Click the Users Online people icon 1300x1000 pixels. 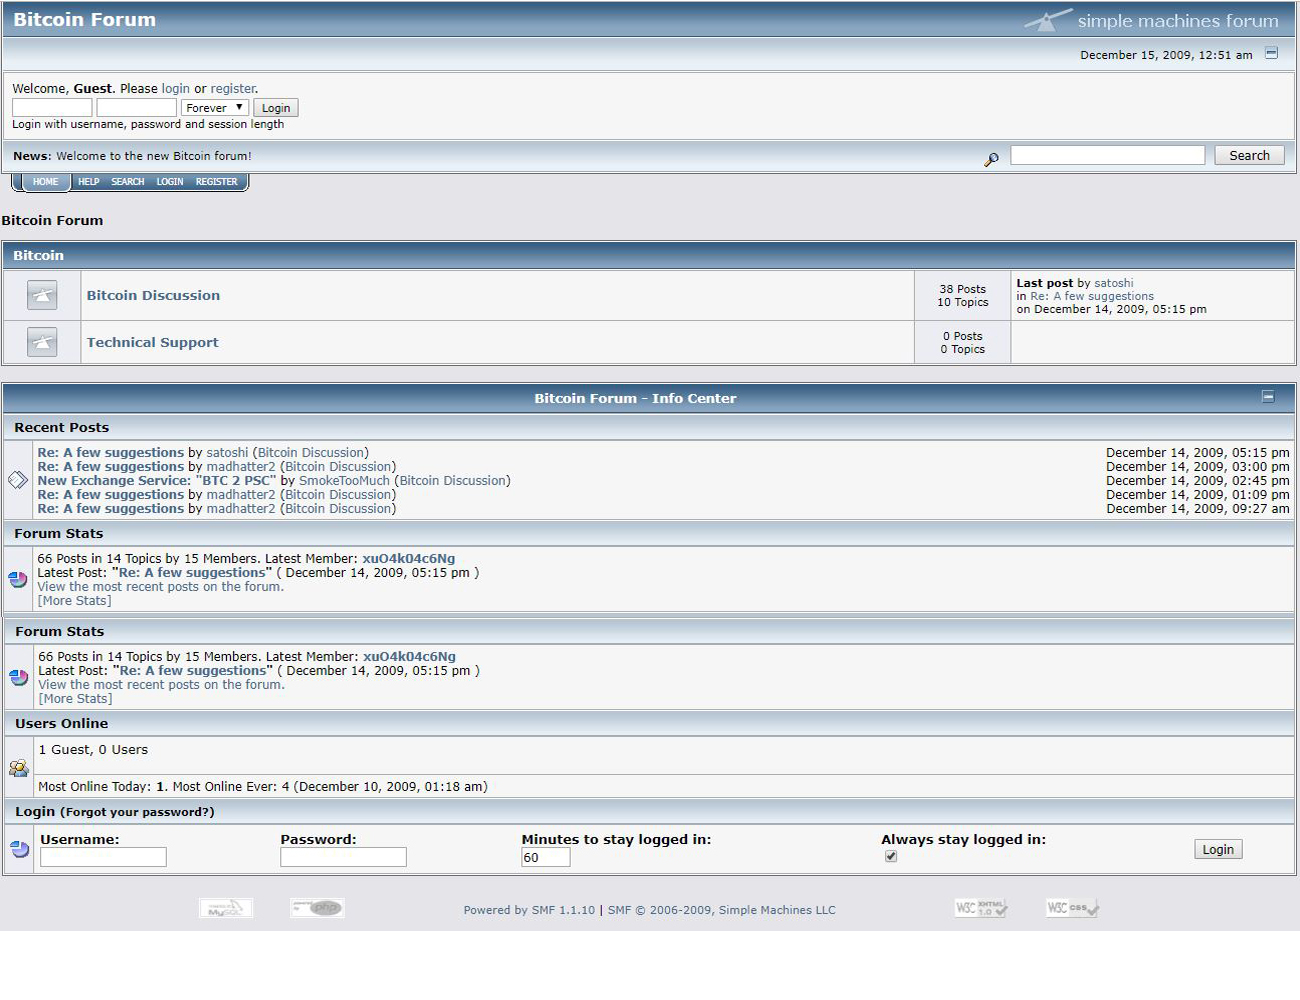pos(19,768)
